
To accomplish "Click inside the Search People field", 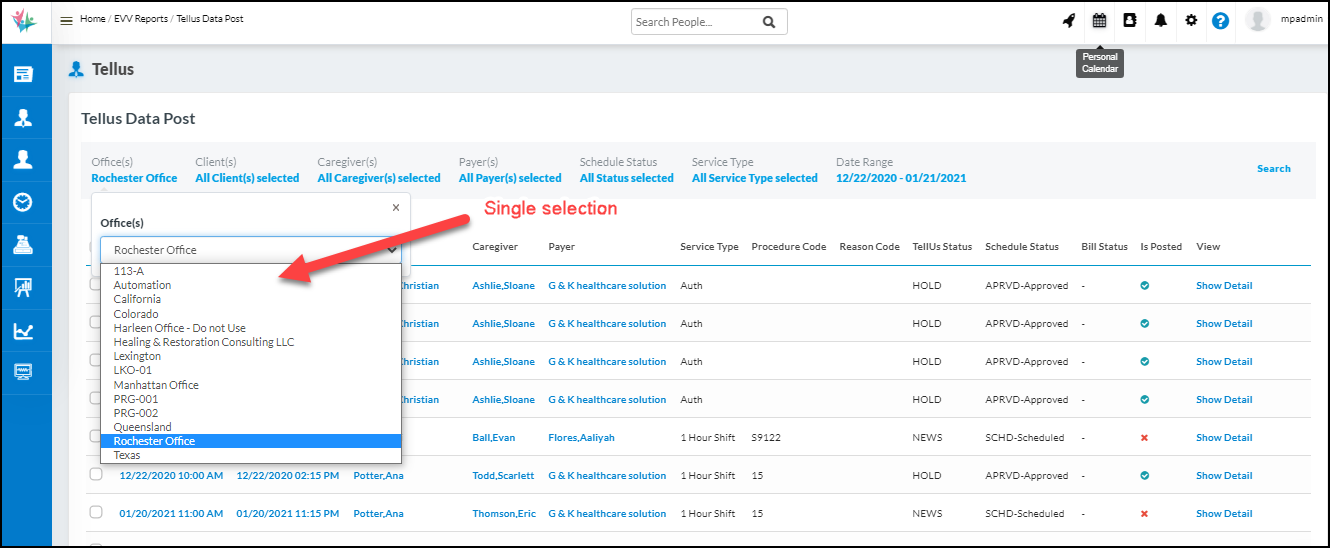I will pyautogui.click(x=695, y=22).
